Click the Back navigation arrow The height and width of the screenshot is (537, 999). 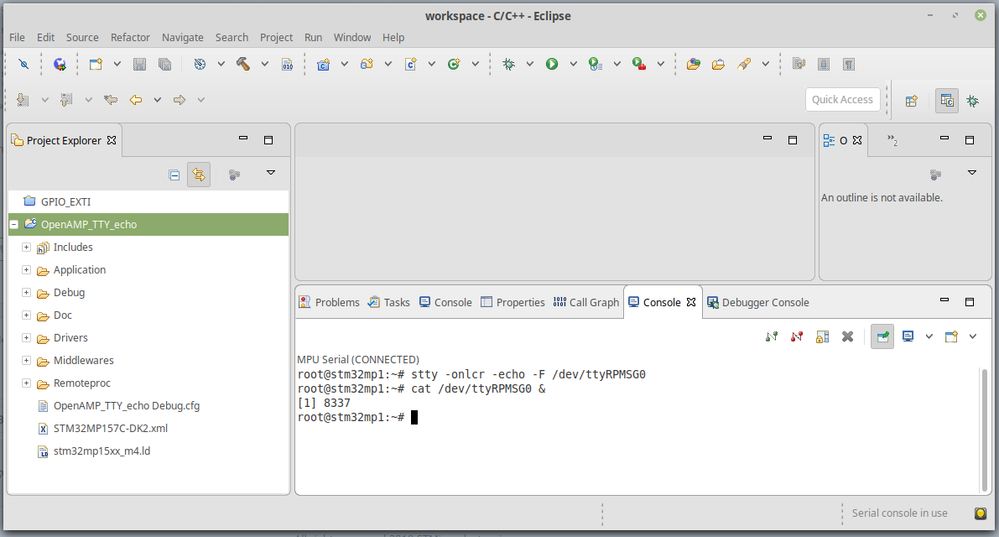click(x=136, y=99)
